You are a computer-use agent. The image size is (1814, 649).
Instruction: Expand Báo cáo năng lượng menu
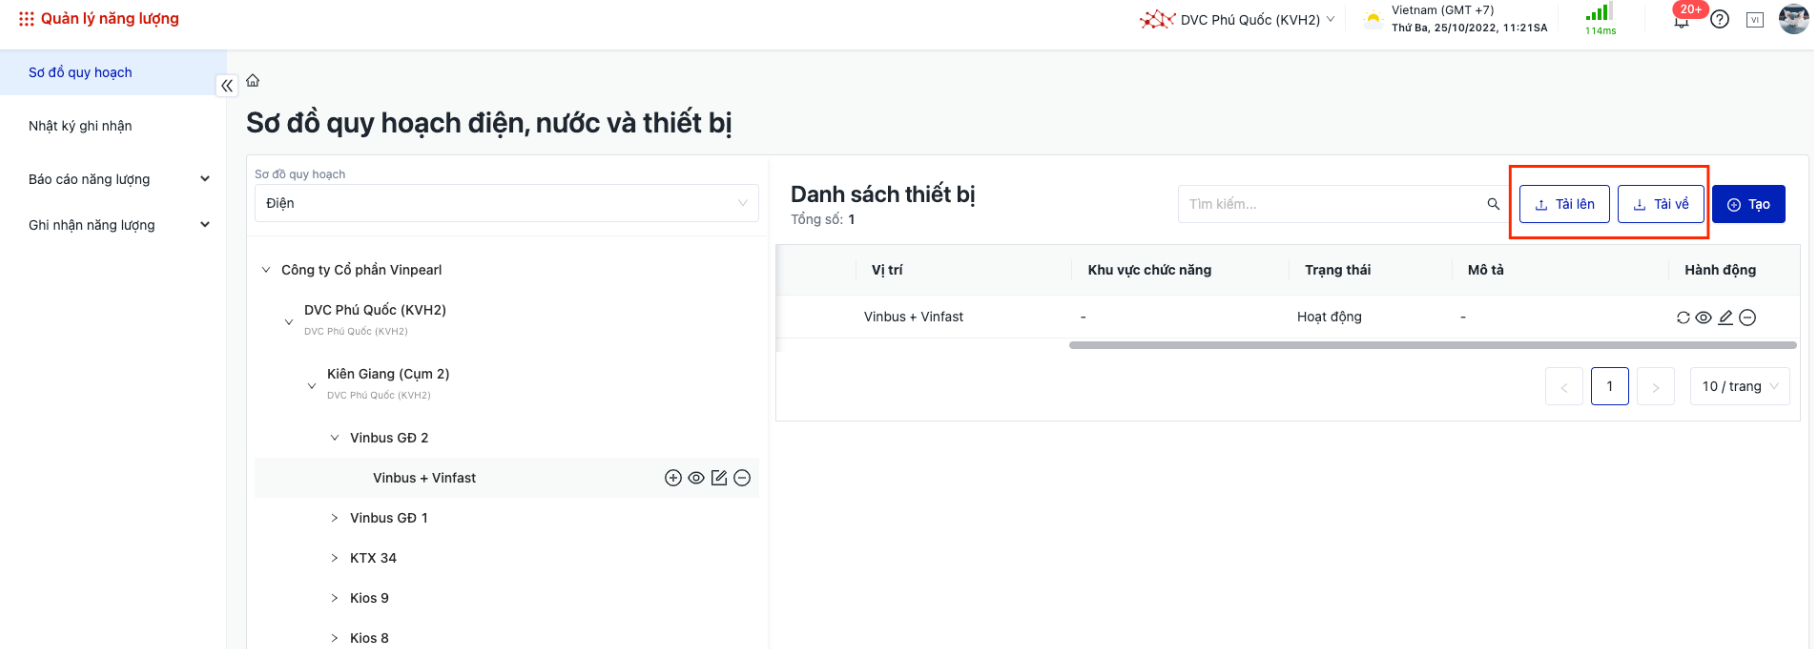point(119,179)
